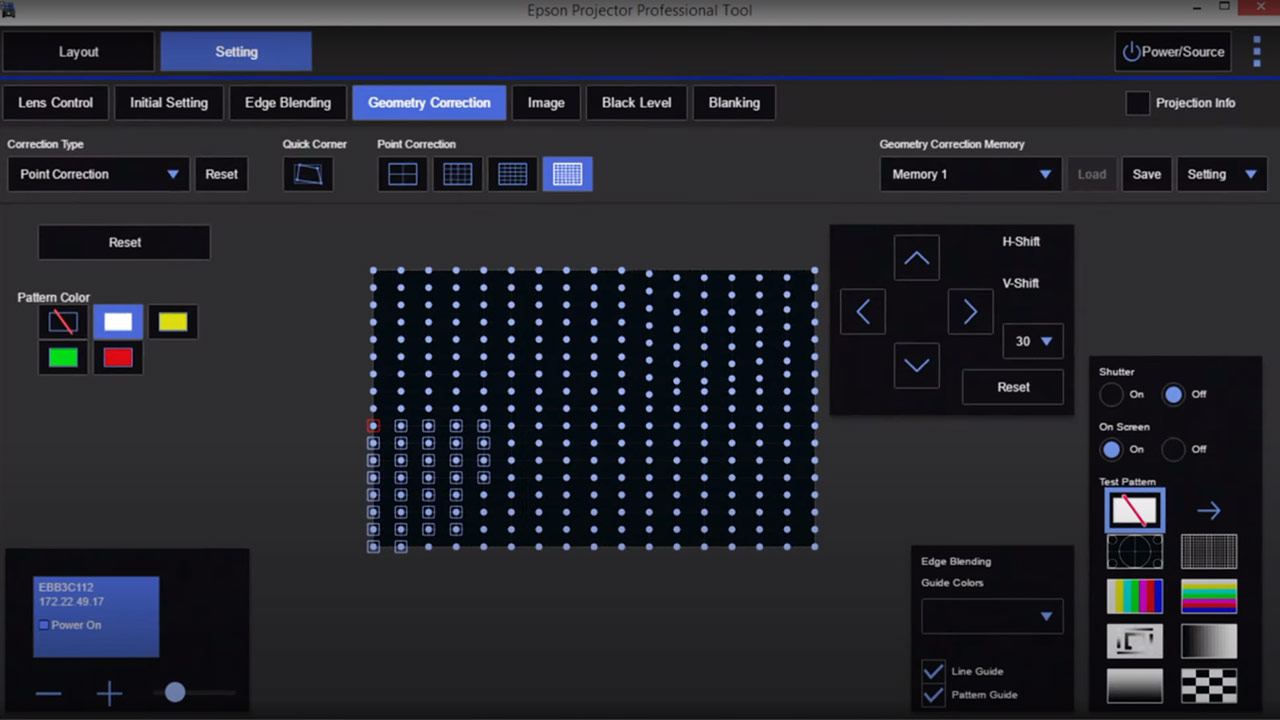Viewport: 1280px width, 720px height.
Task: Open the three-dot more options menu
Action: pyautogui.click(x=1257, y=51)
